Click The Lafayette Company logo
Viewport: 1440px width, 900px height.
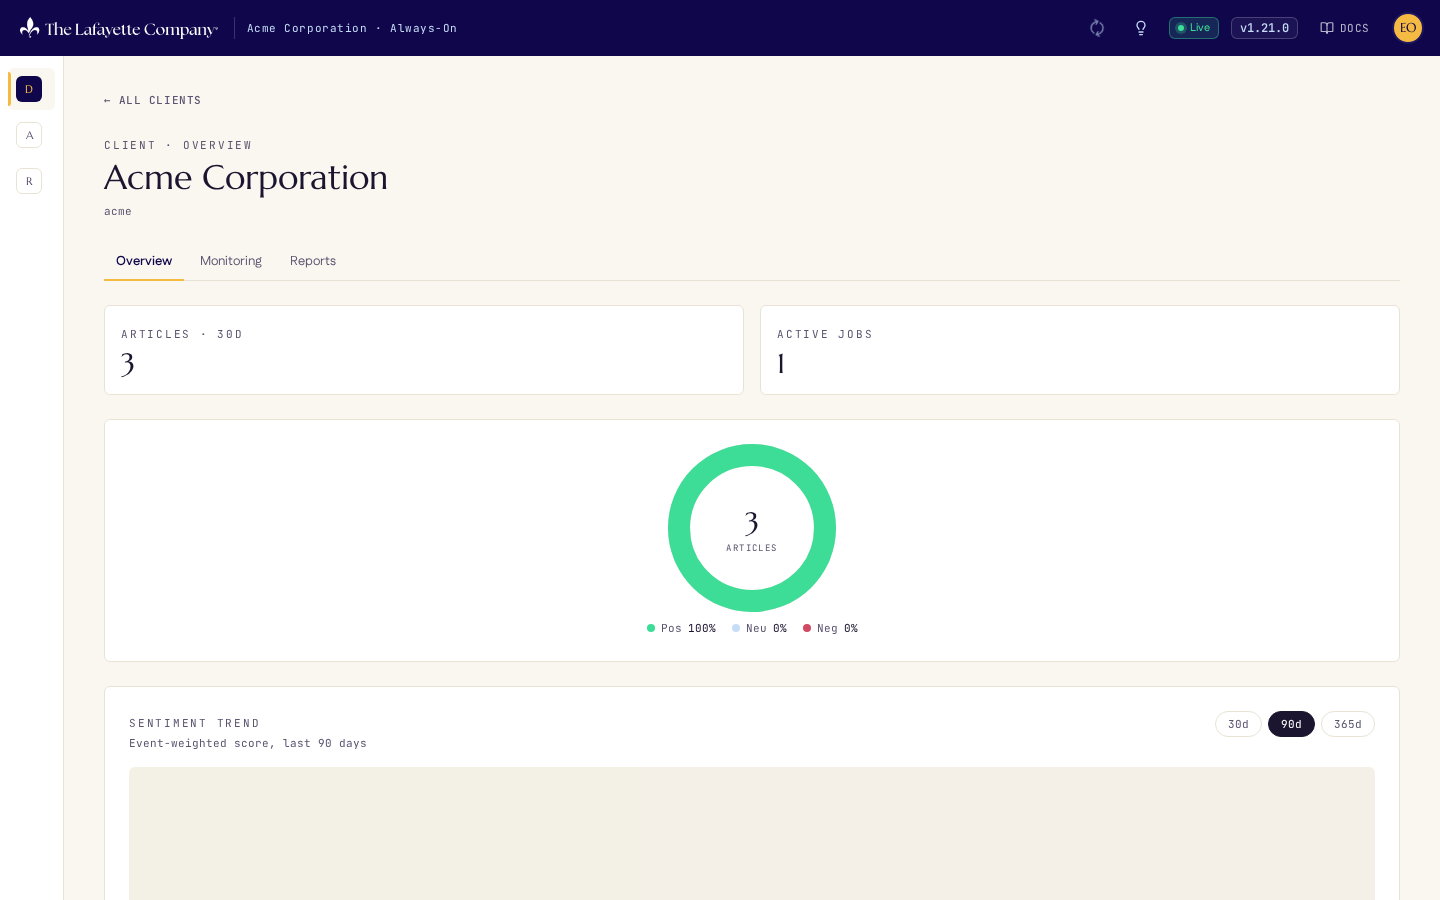118,28
